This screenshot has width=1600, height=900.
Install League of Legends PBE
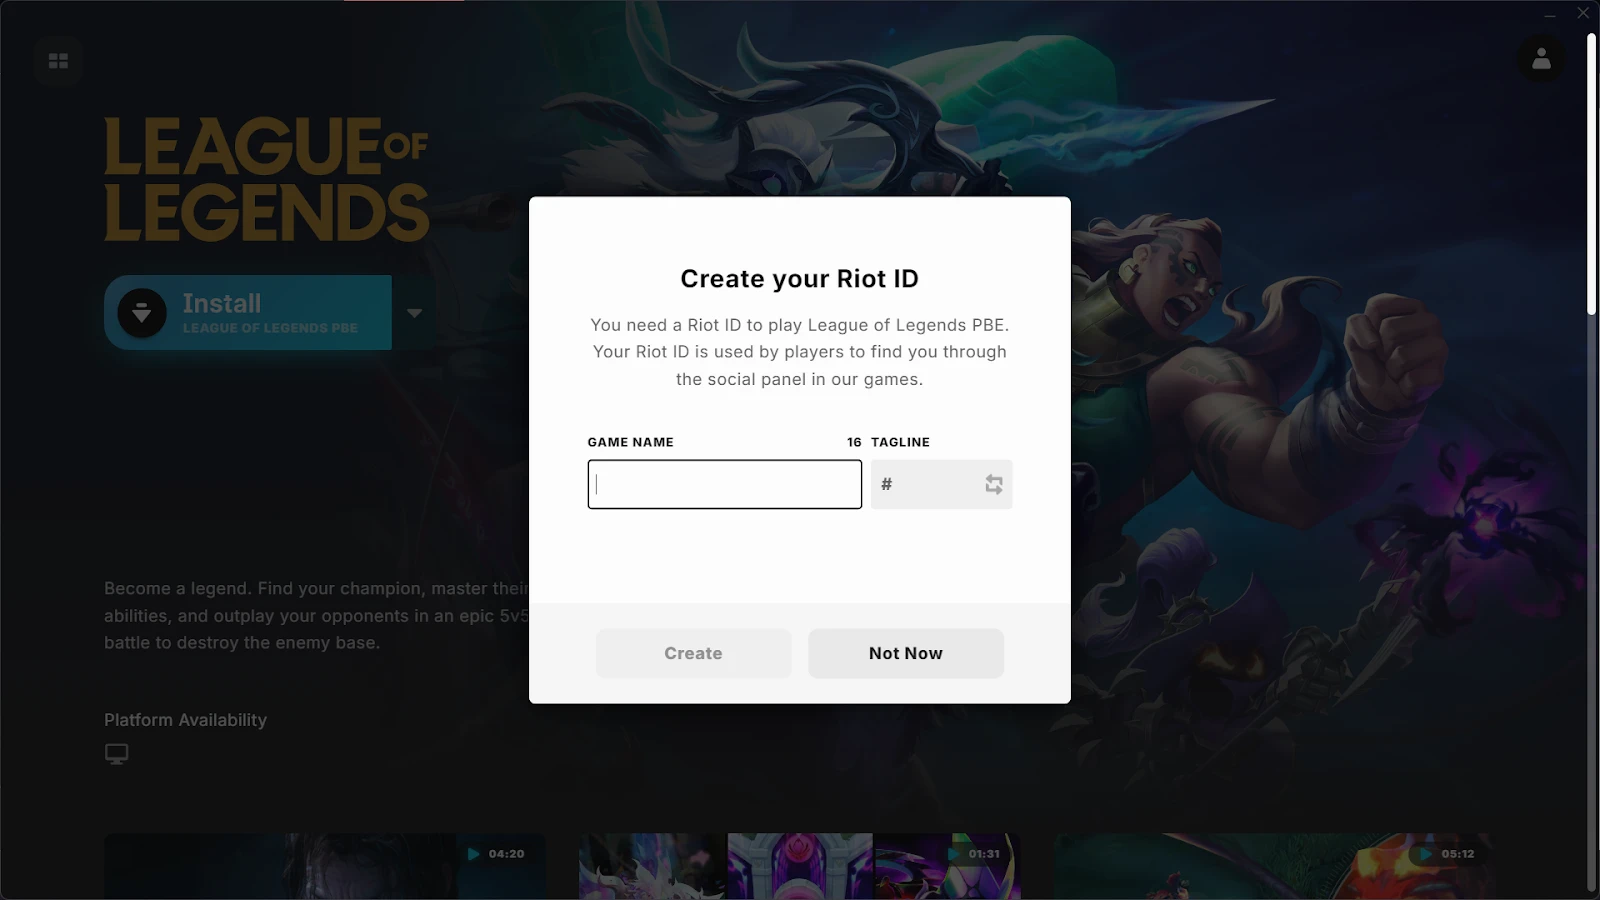coord(248,313)
